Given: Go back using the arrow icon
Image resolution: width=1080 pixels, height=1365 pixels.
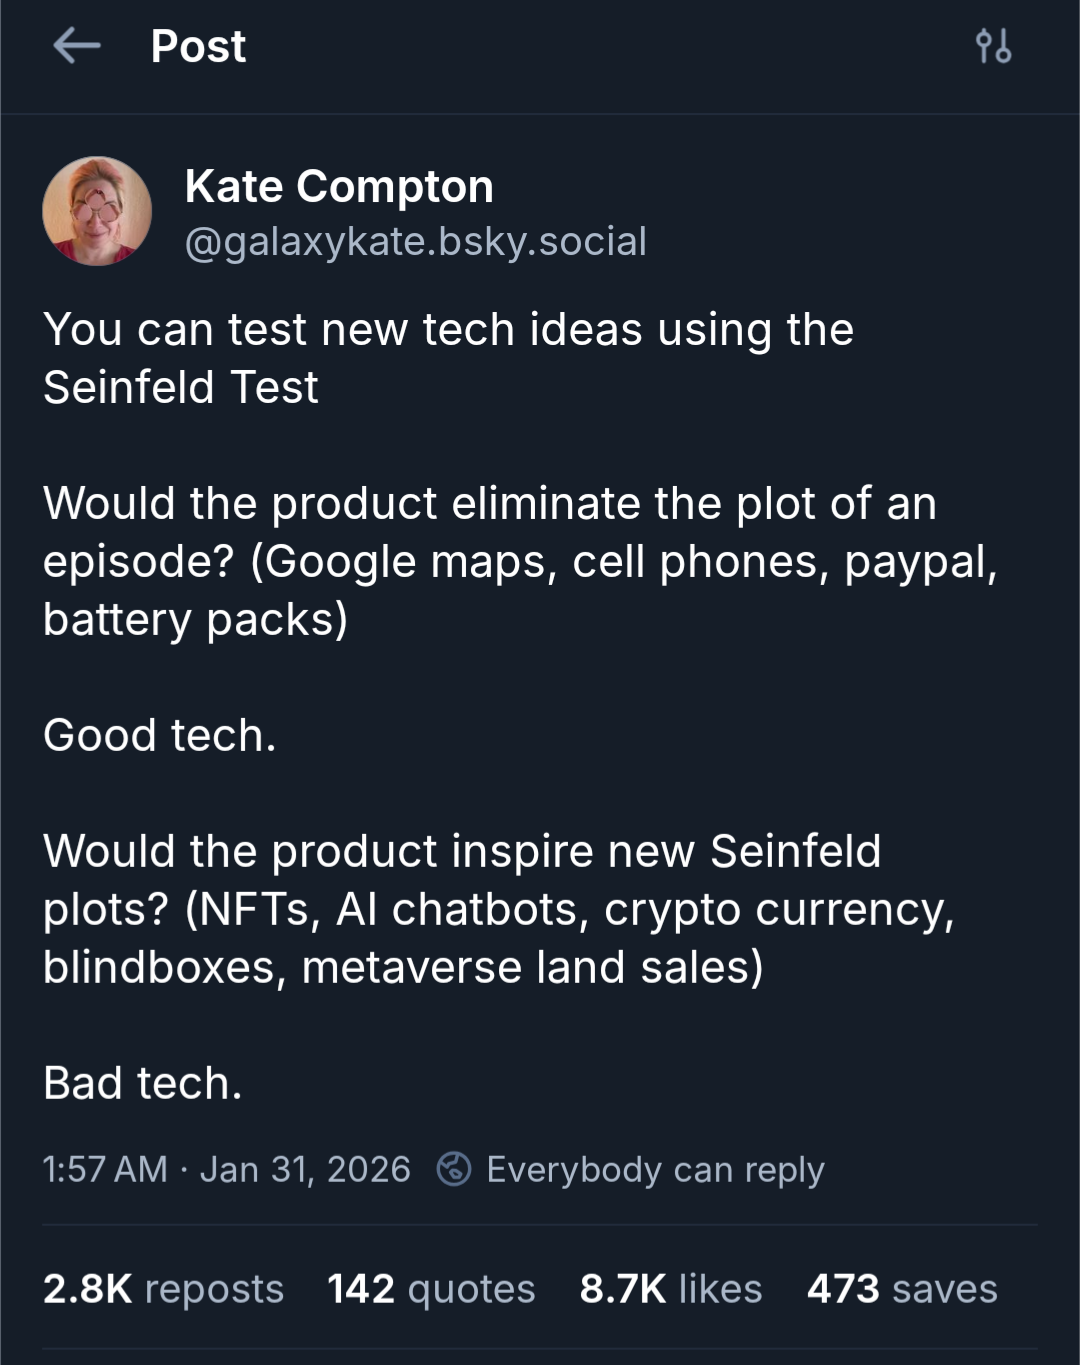Looking at the screenshot, I should 77,46.
